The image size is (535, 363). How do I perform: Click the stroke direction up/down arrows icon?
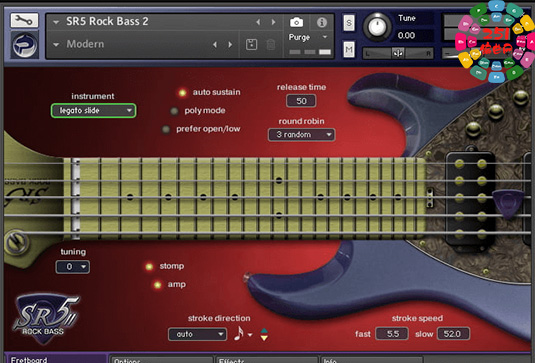tap(264, 334)
